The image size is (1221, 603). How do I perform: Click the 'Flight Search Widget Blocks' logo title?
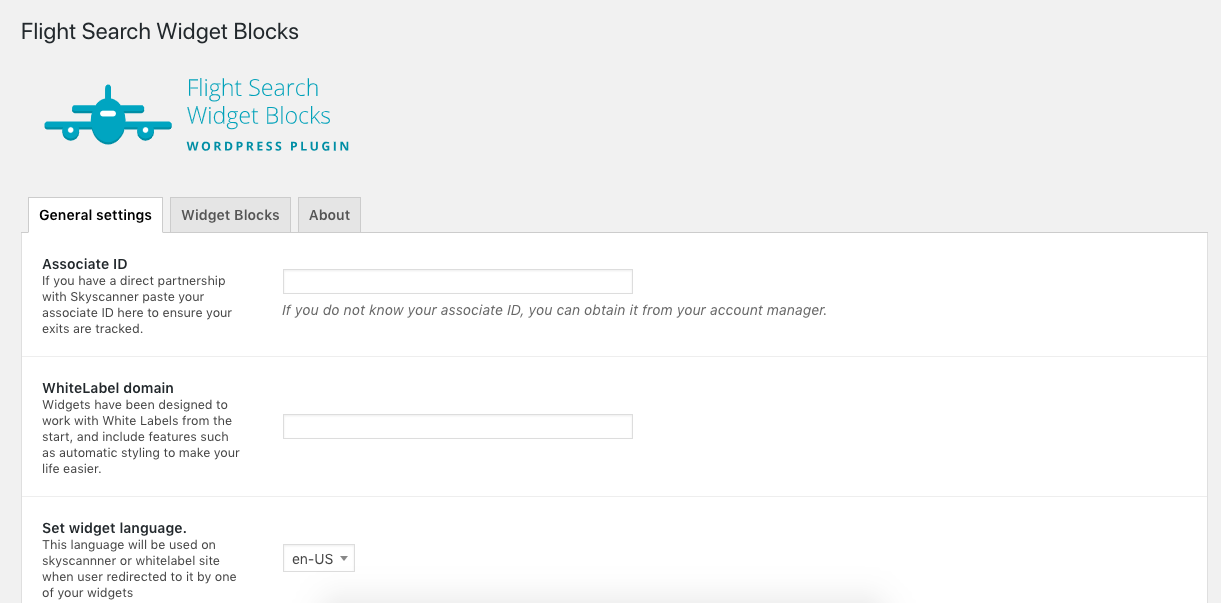point(259,102)
